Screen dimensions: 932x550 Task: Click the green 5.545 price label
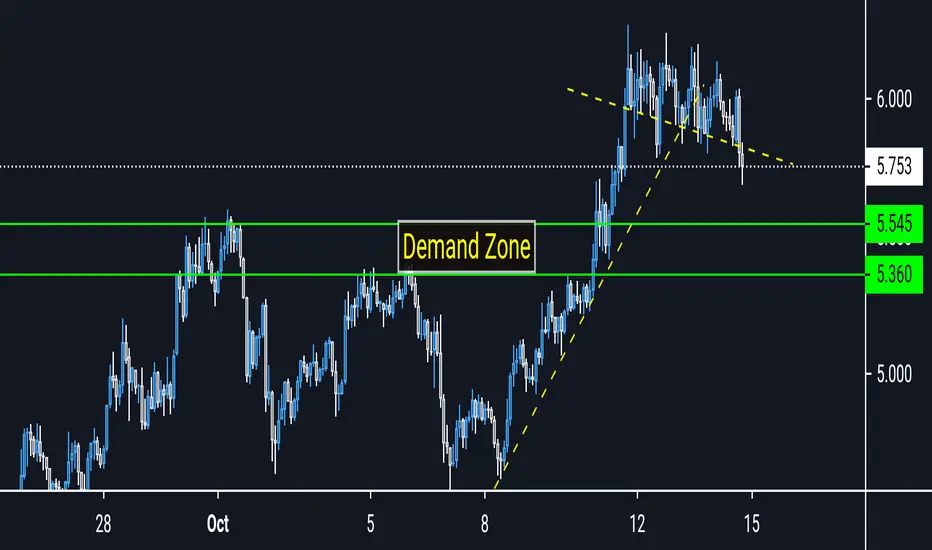[894, 224]
